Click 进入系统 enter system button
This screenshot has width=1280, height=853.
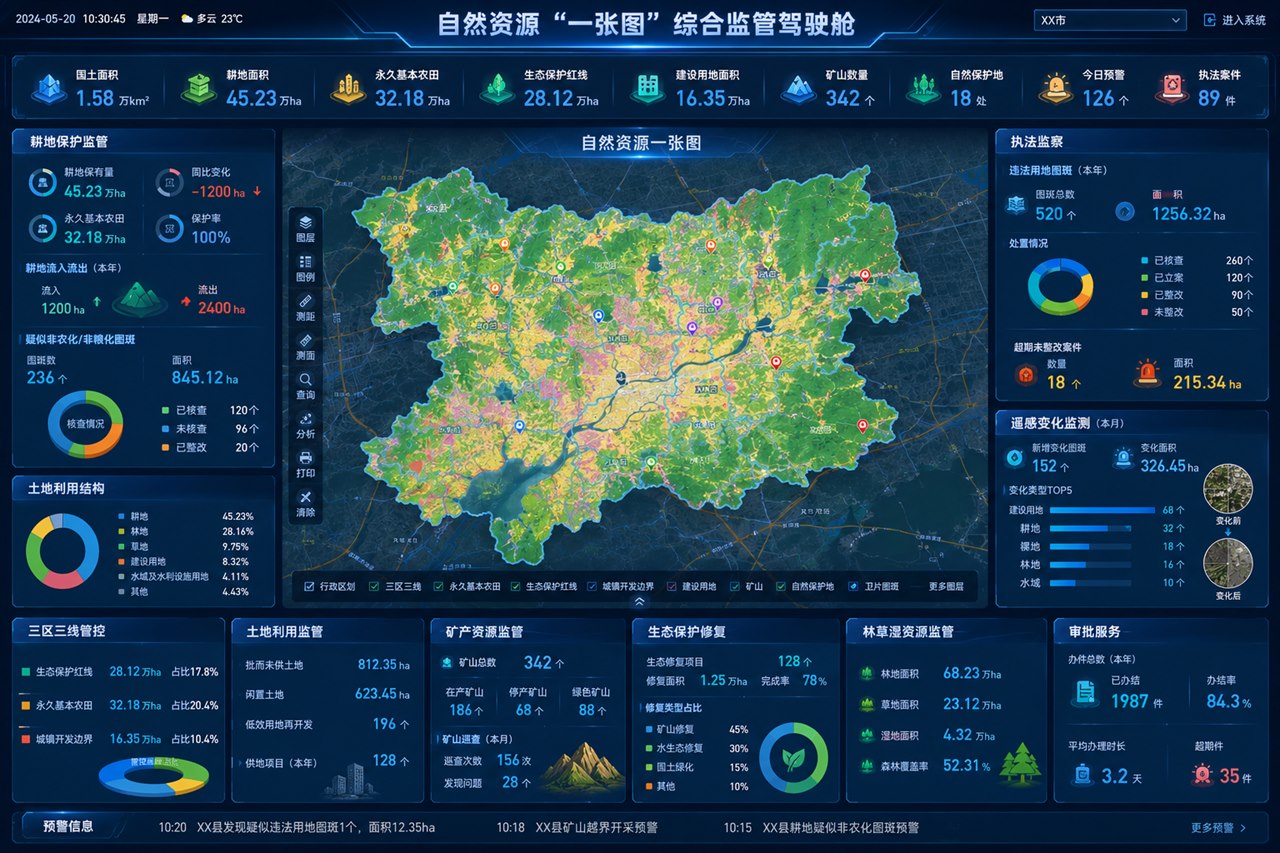(1235, 20)
